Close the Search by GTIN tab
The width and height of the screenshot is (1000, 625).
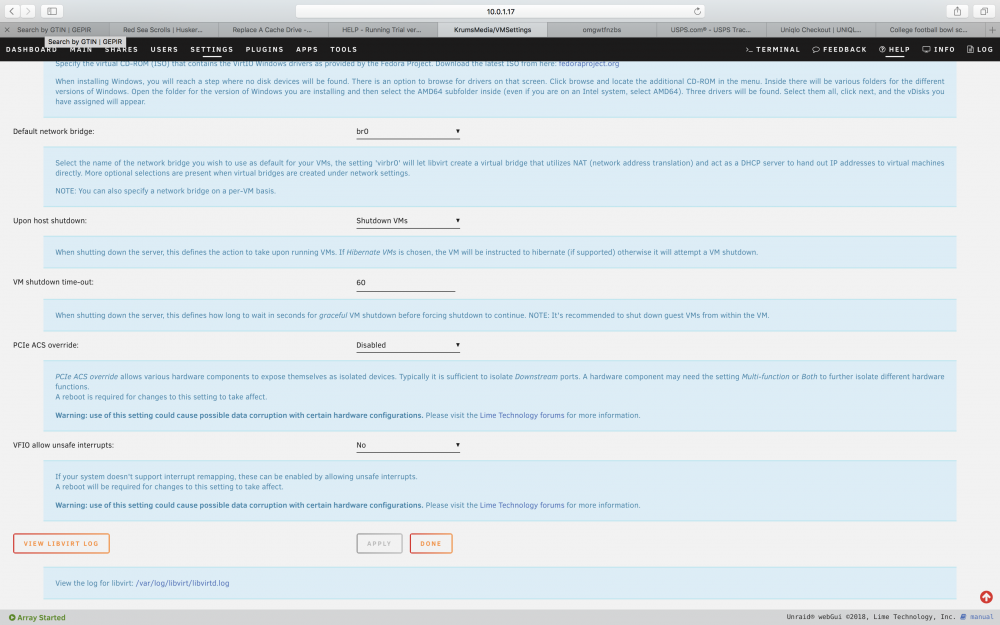(x=7, y=29)
